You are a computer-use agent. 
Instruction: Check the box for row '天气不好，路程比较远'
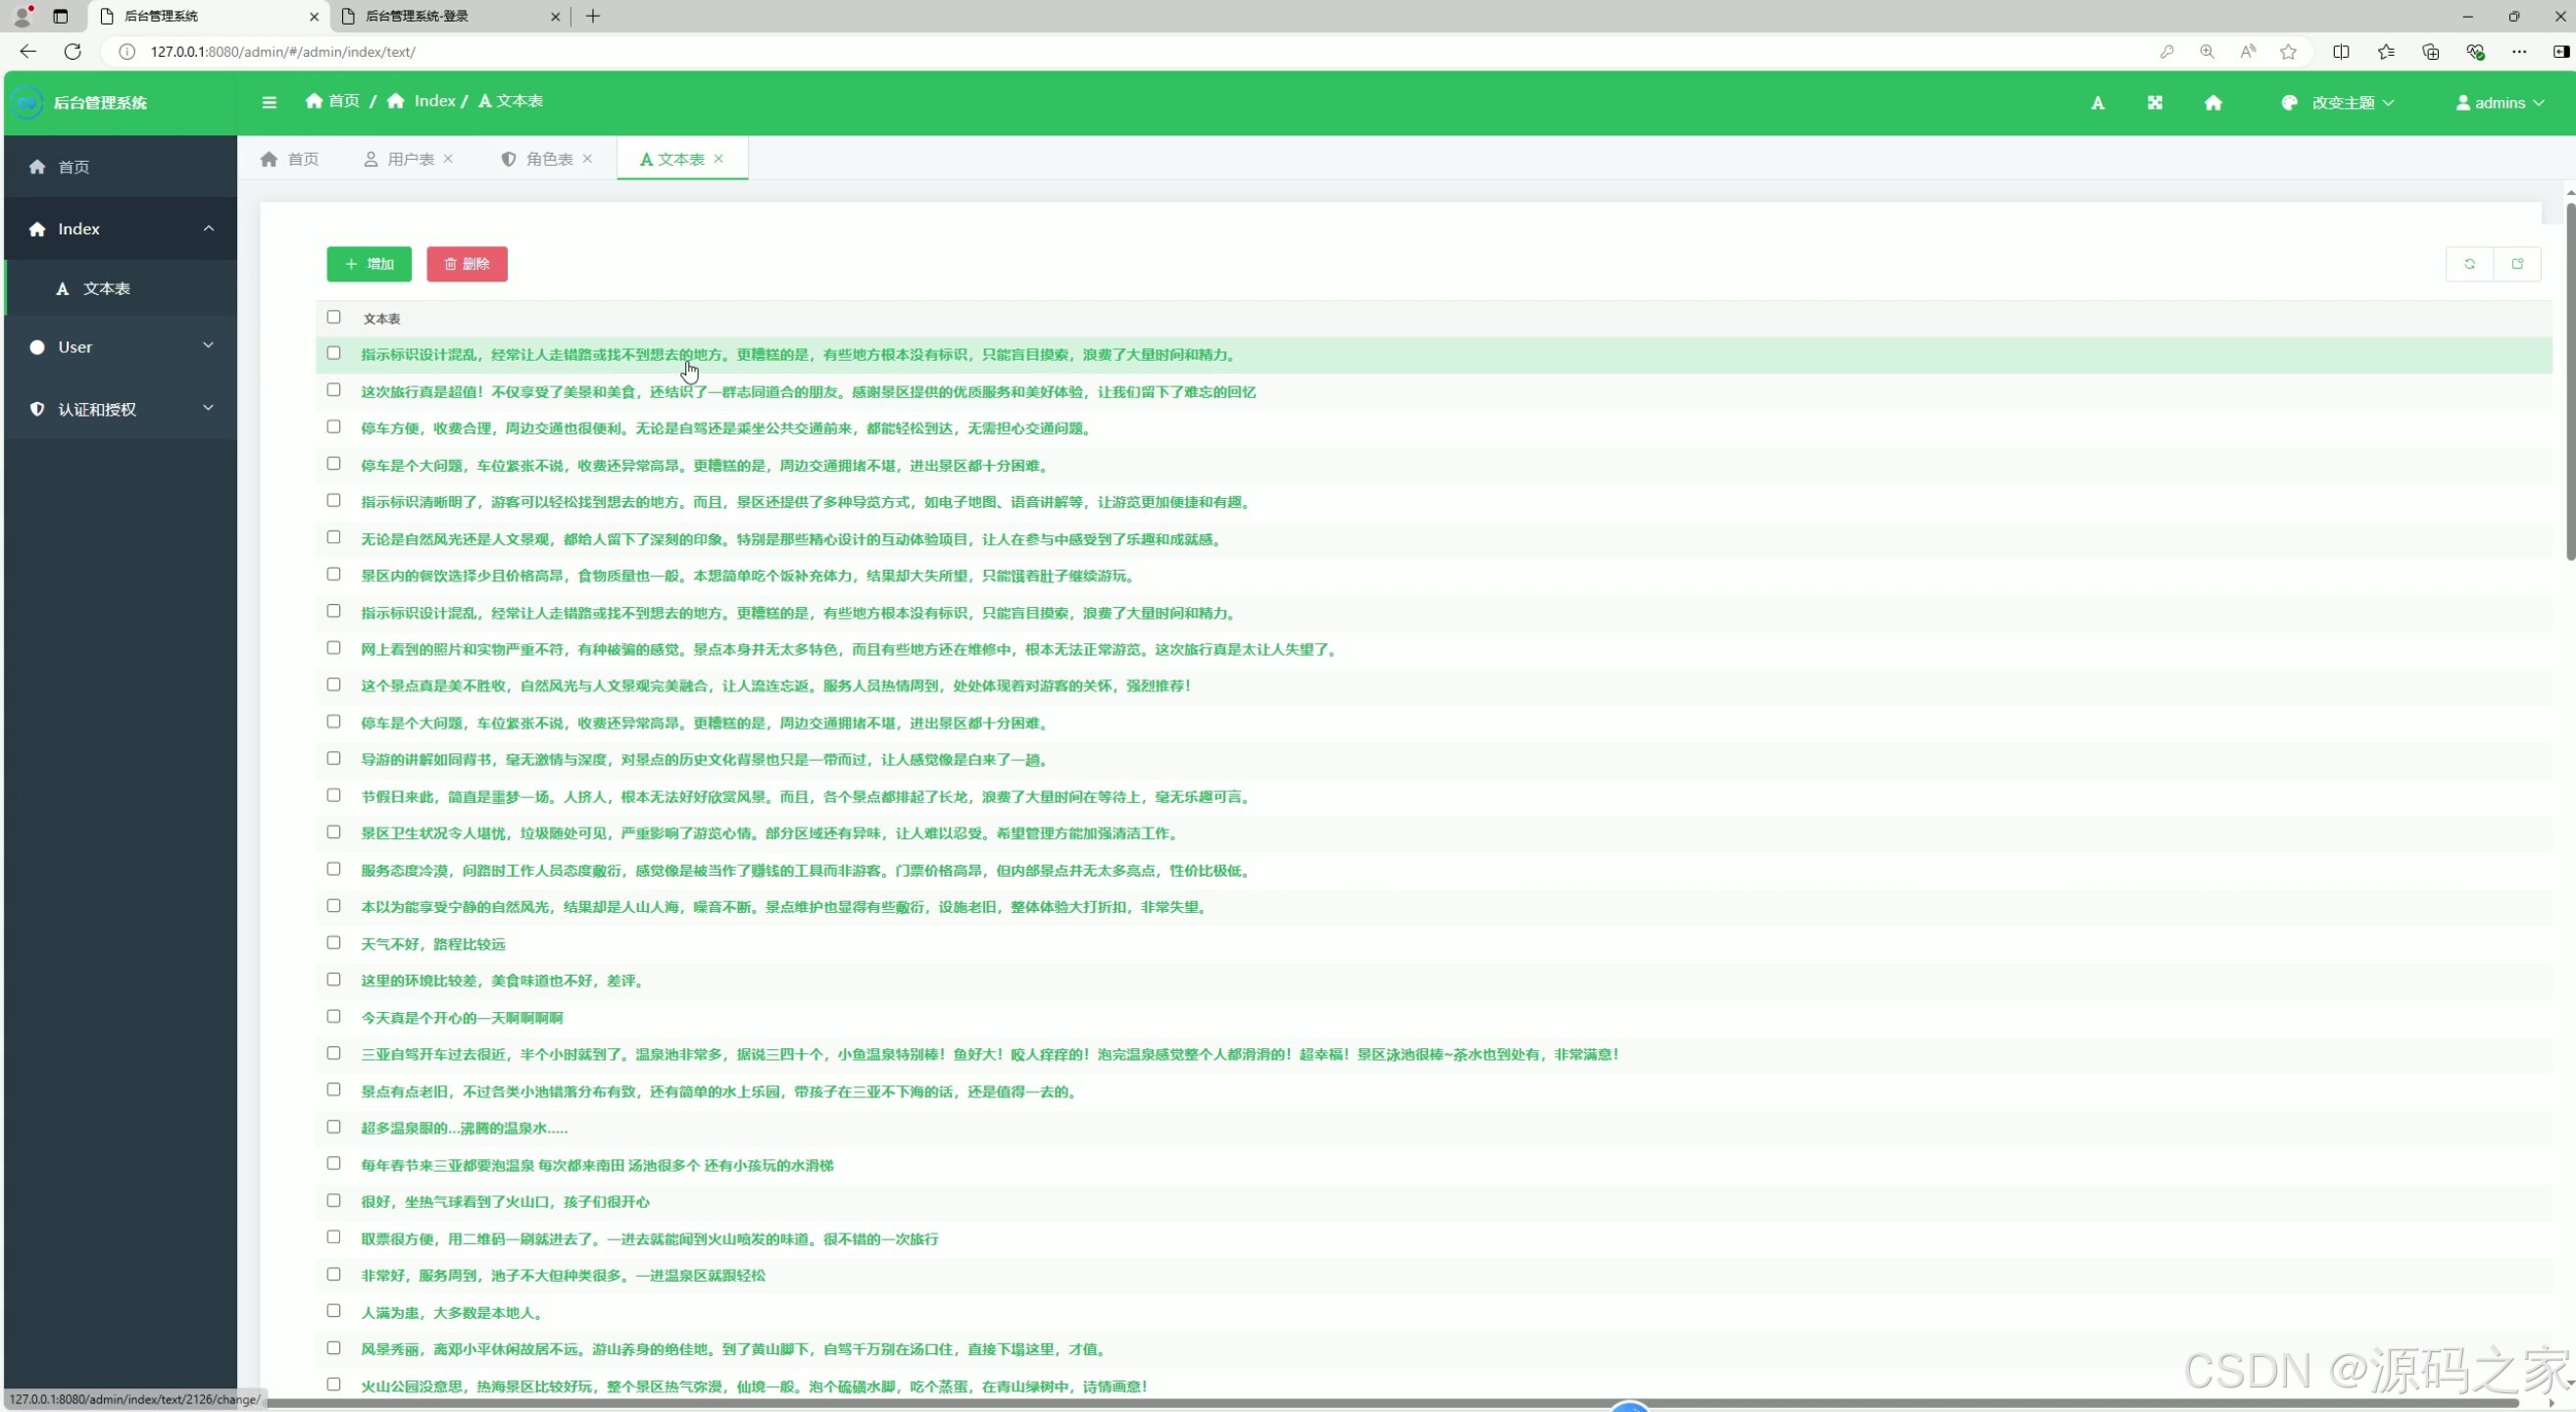click(x=334, y=943)
